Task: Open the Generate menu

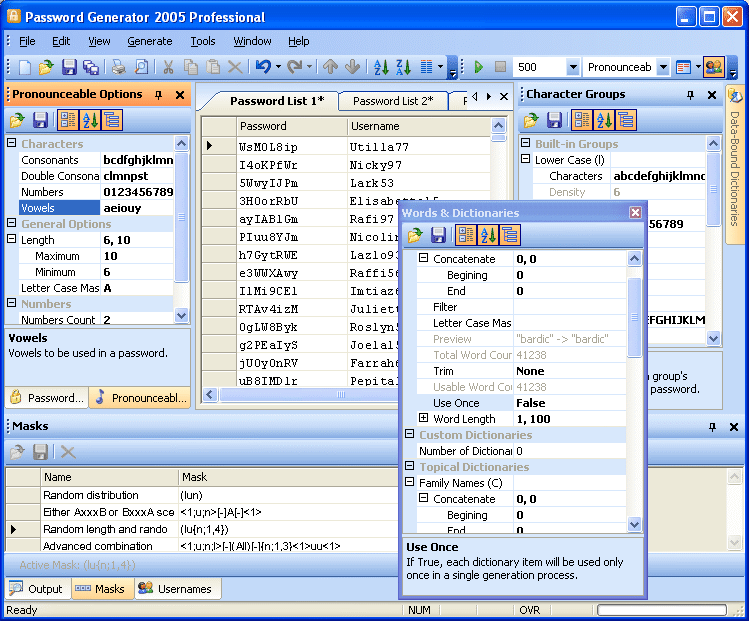Action: coord(150,41)
